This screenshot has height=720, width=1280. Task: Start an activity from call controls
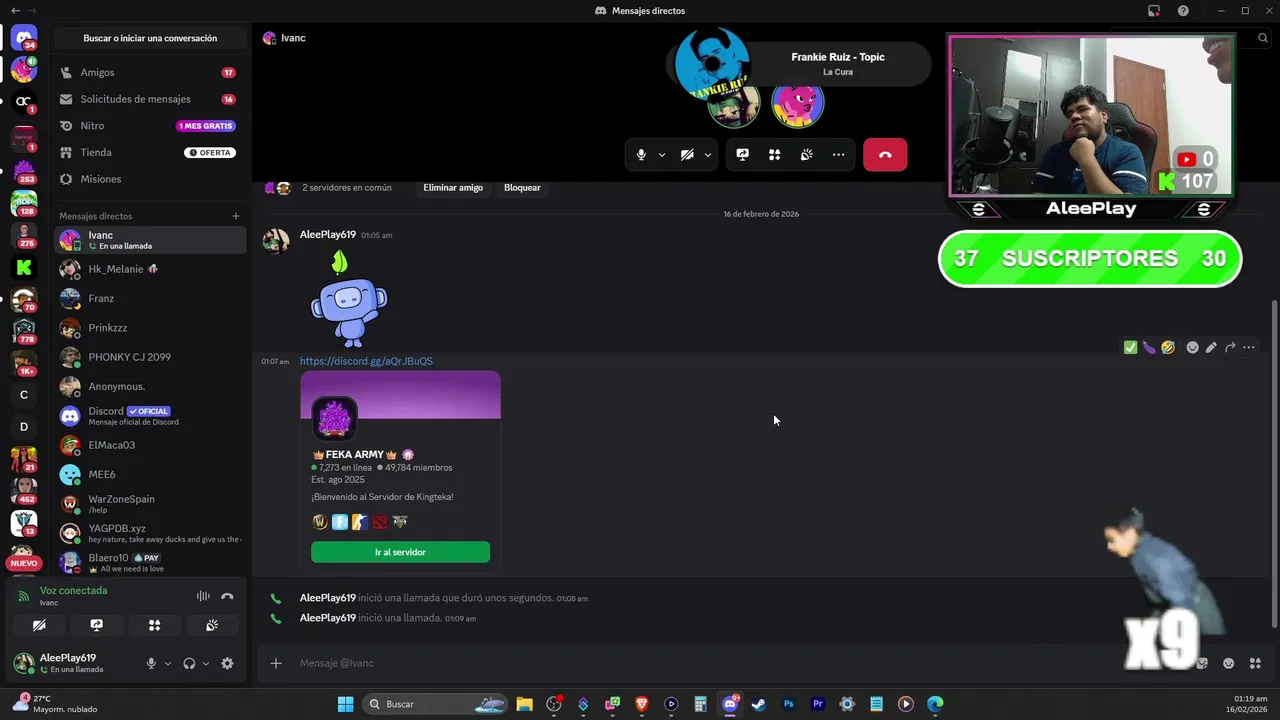click(x=774, y=155)
